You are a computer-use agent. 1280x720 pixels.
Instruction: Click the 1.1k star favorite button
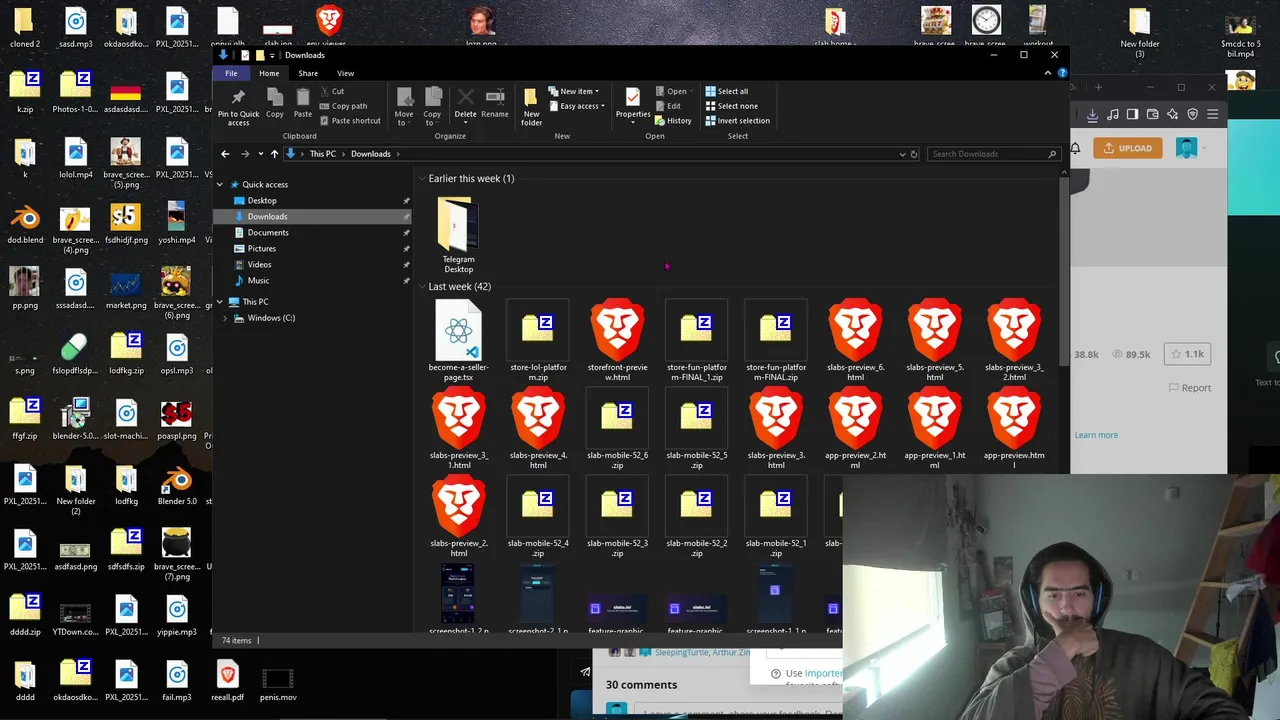tap(1187, 354)
